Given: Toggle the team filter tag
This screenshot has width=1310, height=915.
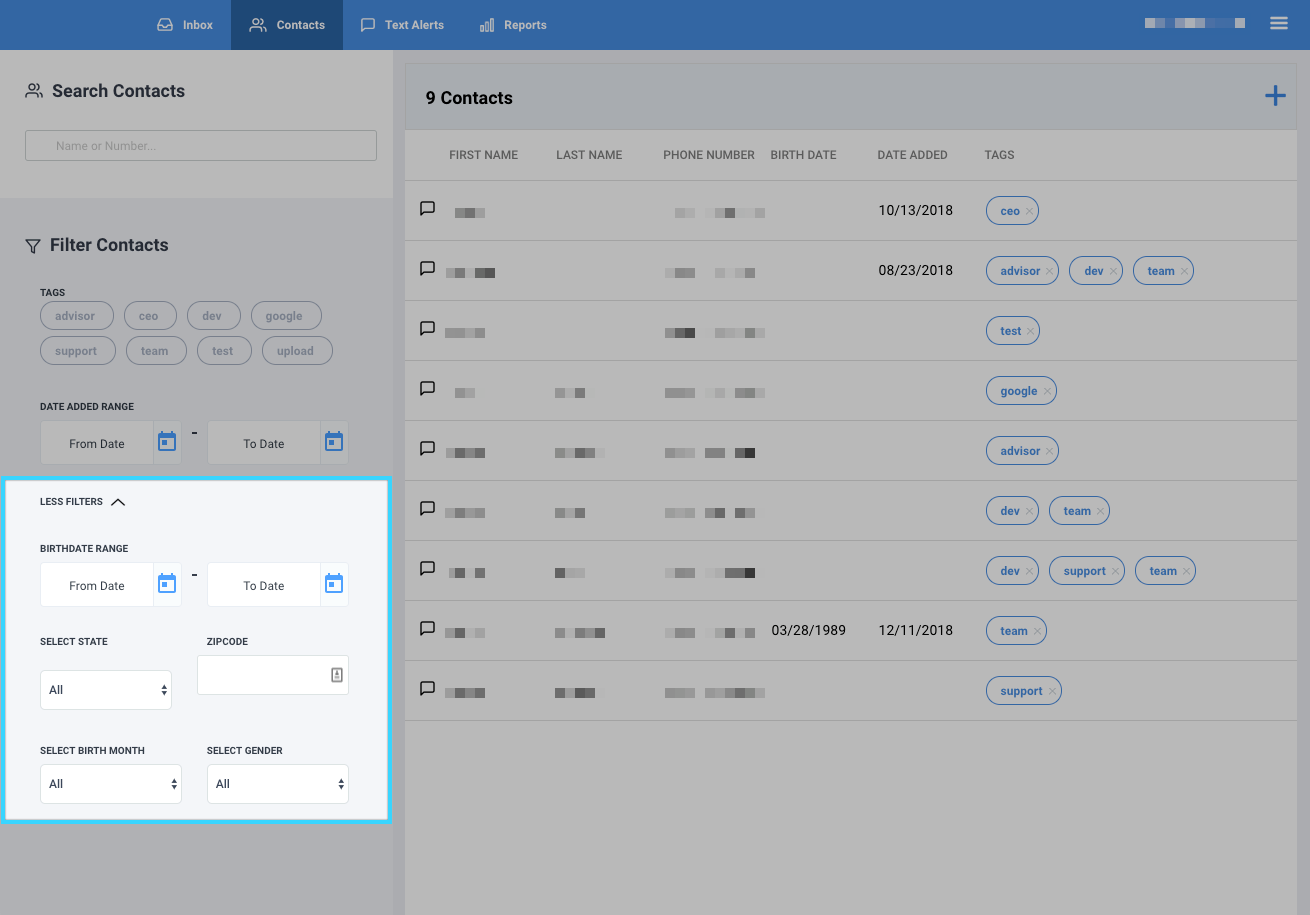Looking at the screenshot, I should (155, 351).
